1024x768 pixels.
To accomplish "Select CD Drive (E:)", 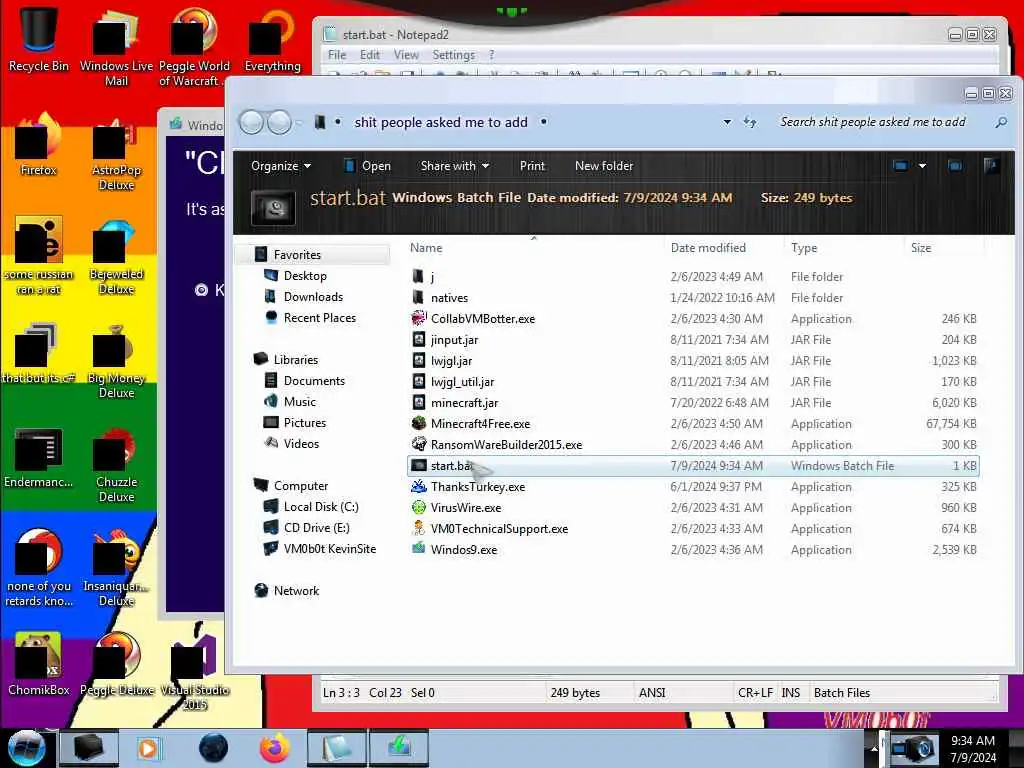I will 316,528.
